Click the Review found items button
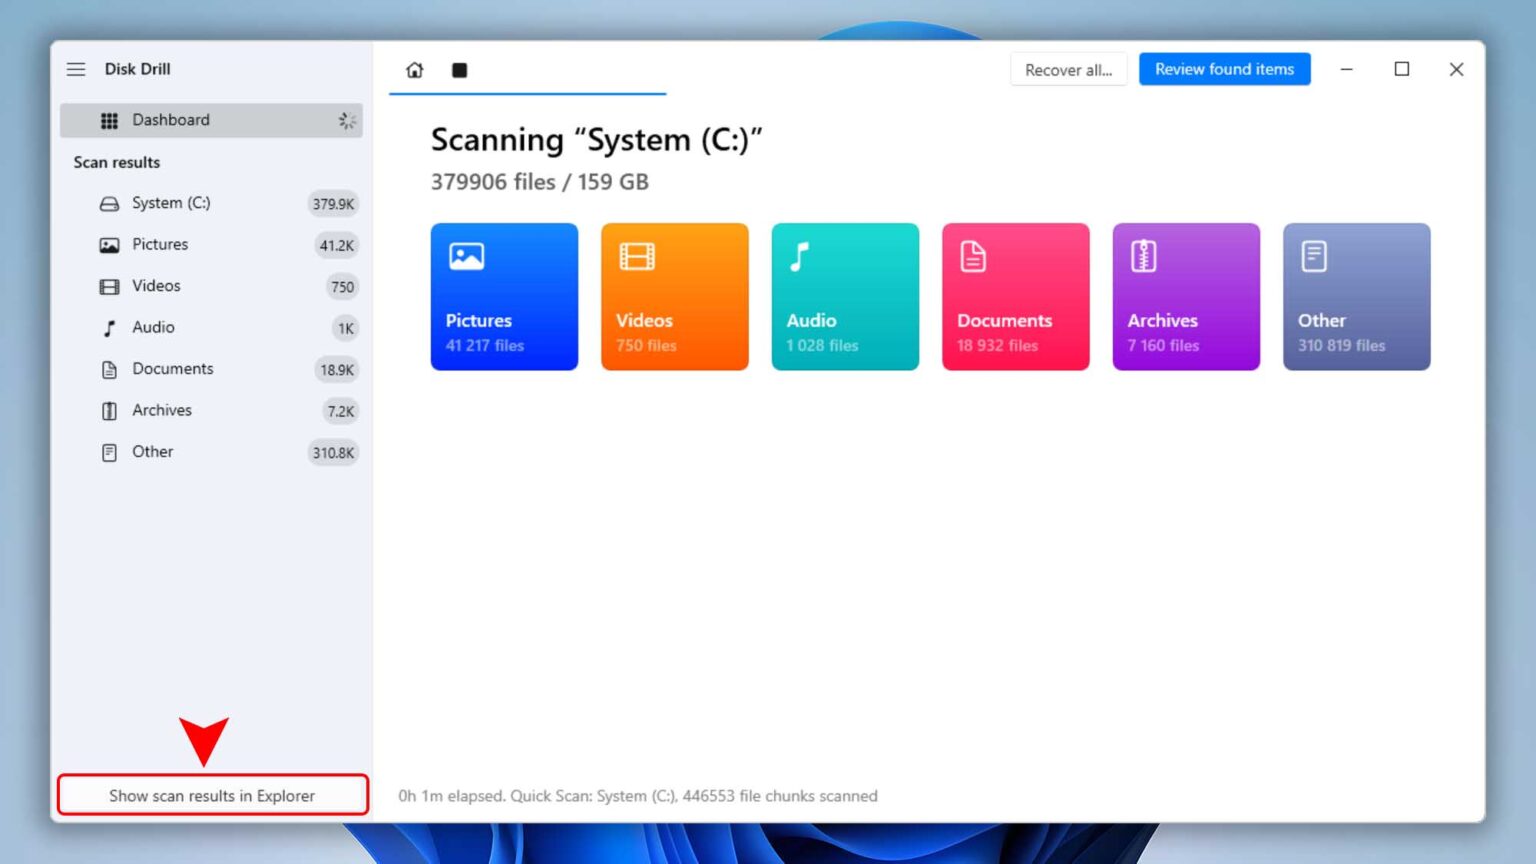 click(1224, 69)
